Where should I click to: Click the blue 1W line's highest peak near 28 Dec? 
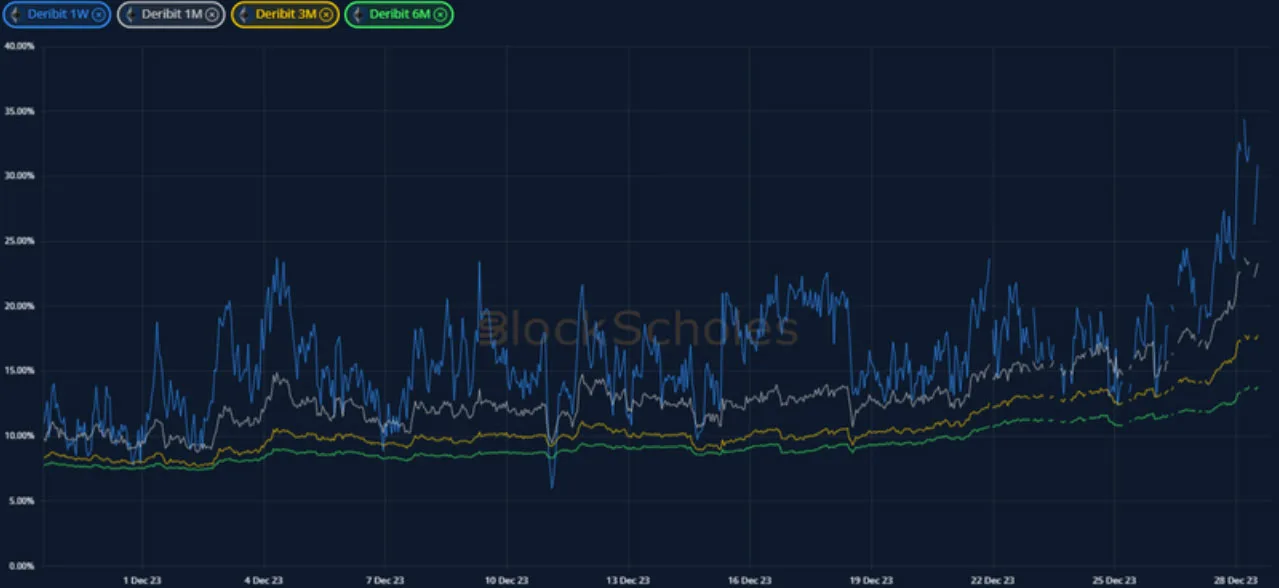[x=1244, y=121]
